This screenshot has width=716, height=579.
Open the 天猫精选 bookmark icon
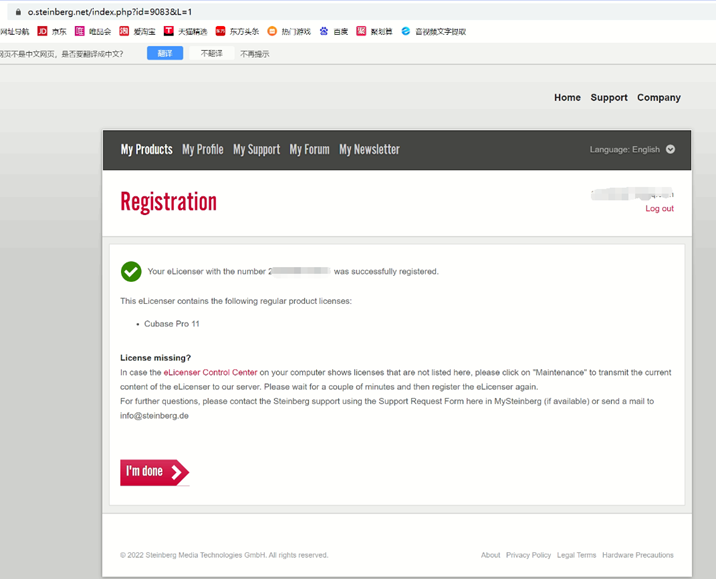point(169,32)
